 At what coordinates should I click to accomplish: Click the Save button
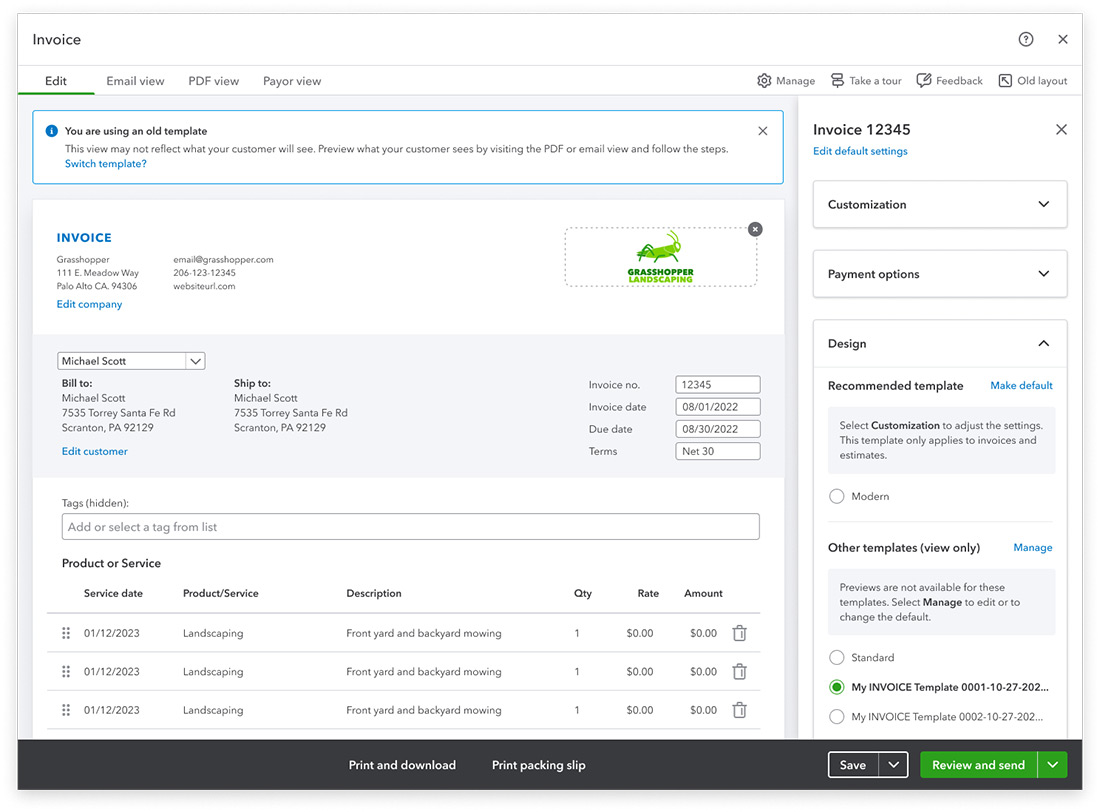click(x=853, y=765)
